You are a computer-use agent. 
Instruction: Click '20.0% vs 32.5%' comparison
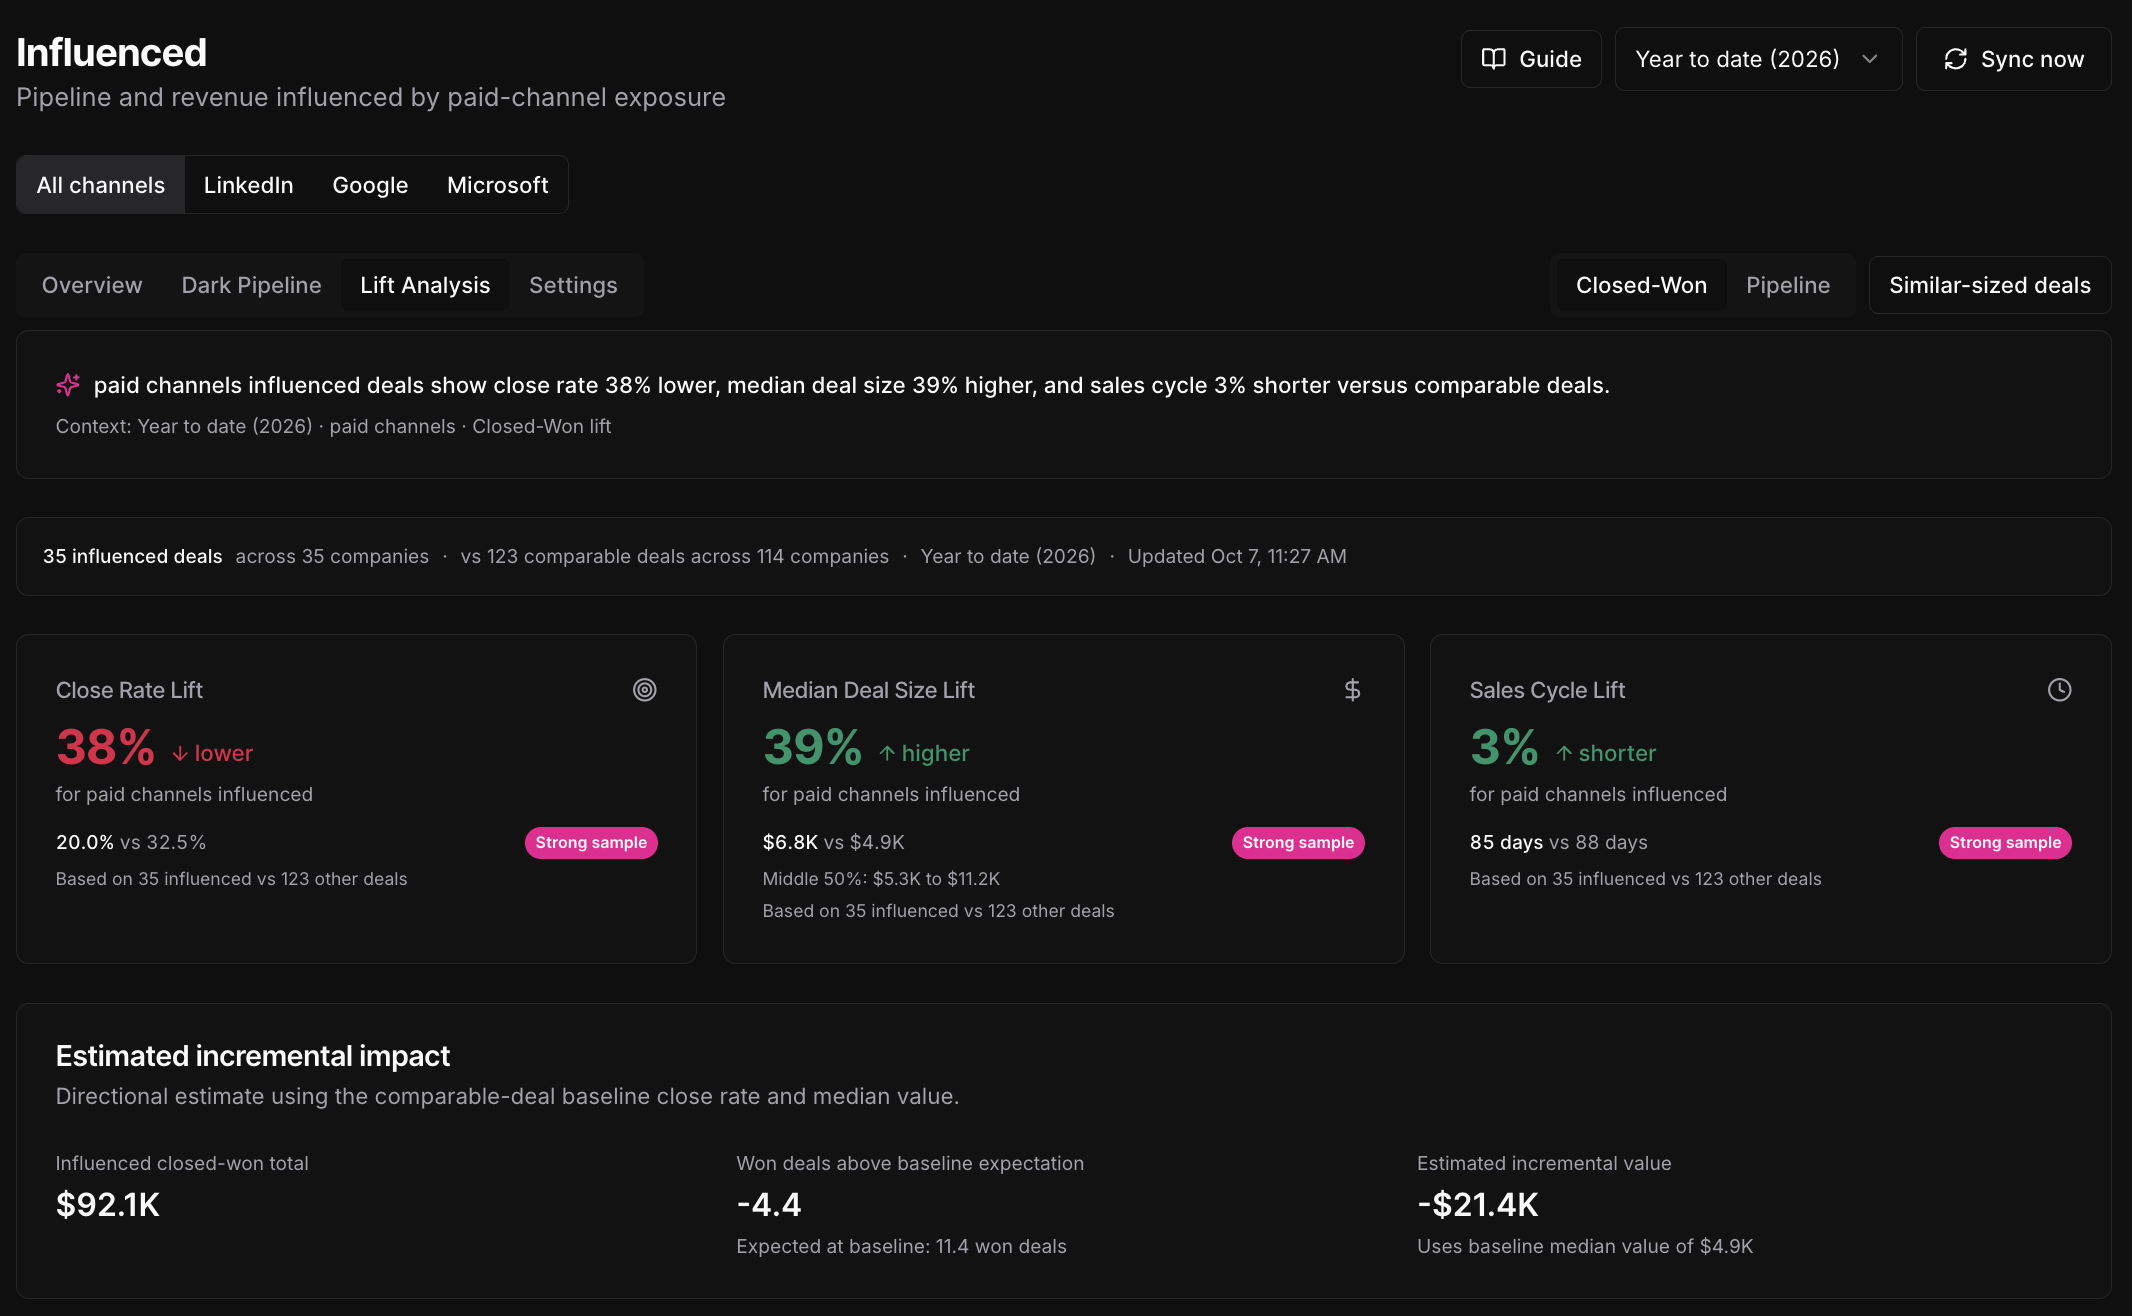coord(131,842)
